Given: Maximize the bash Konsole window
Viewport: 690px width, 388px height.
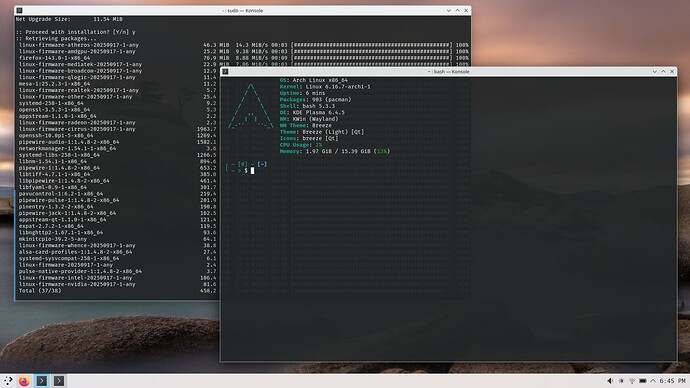Looking at the screenshot, I should 663,71.
